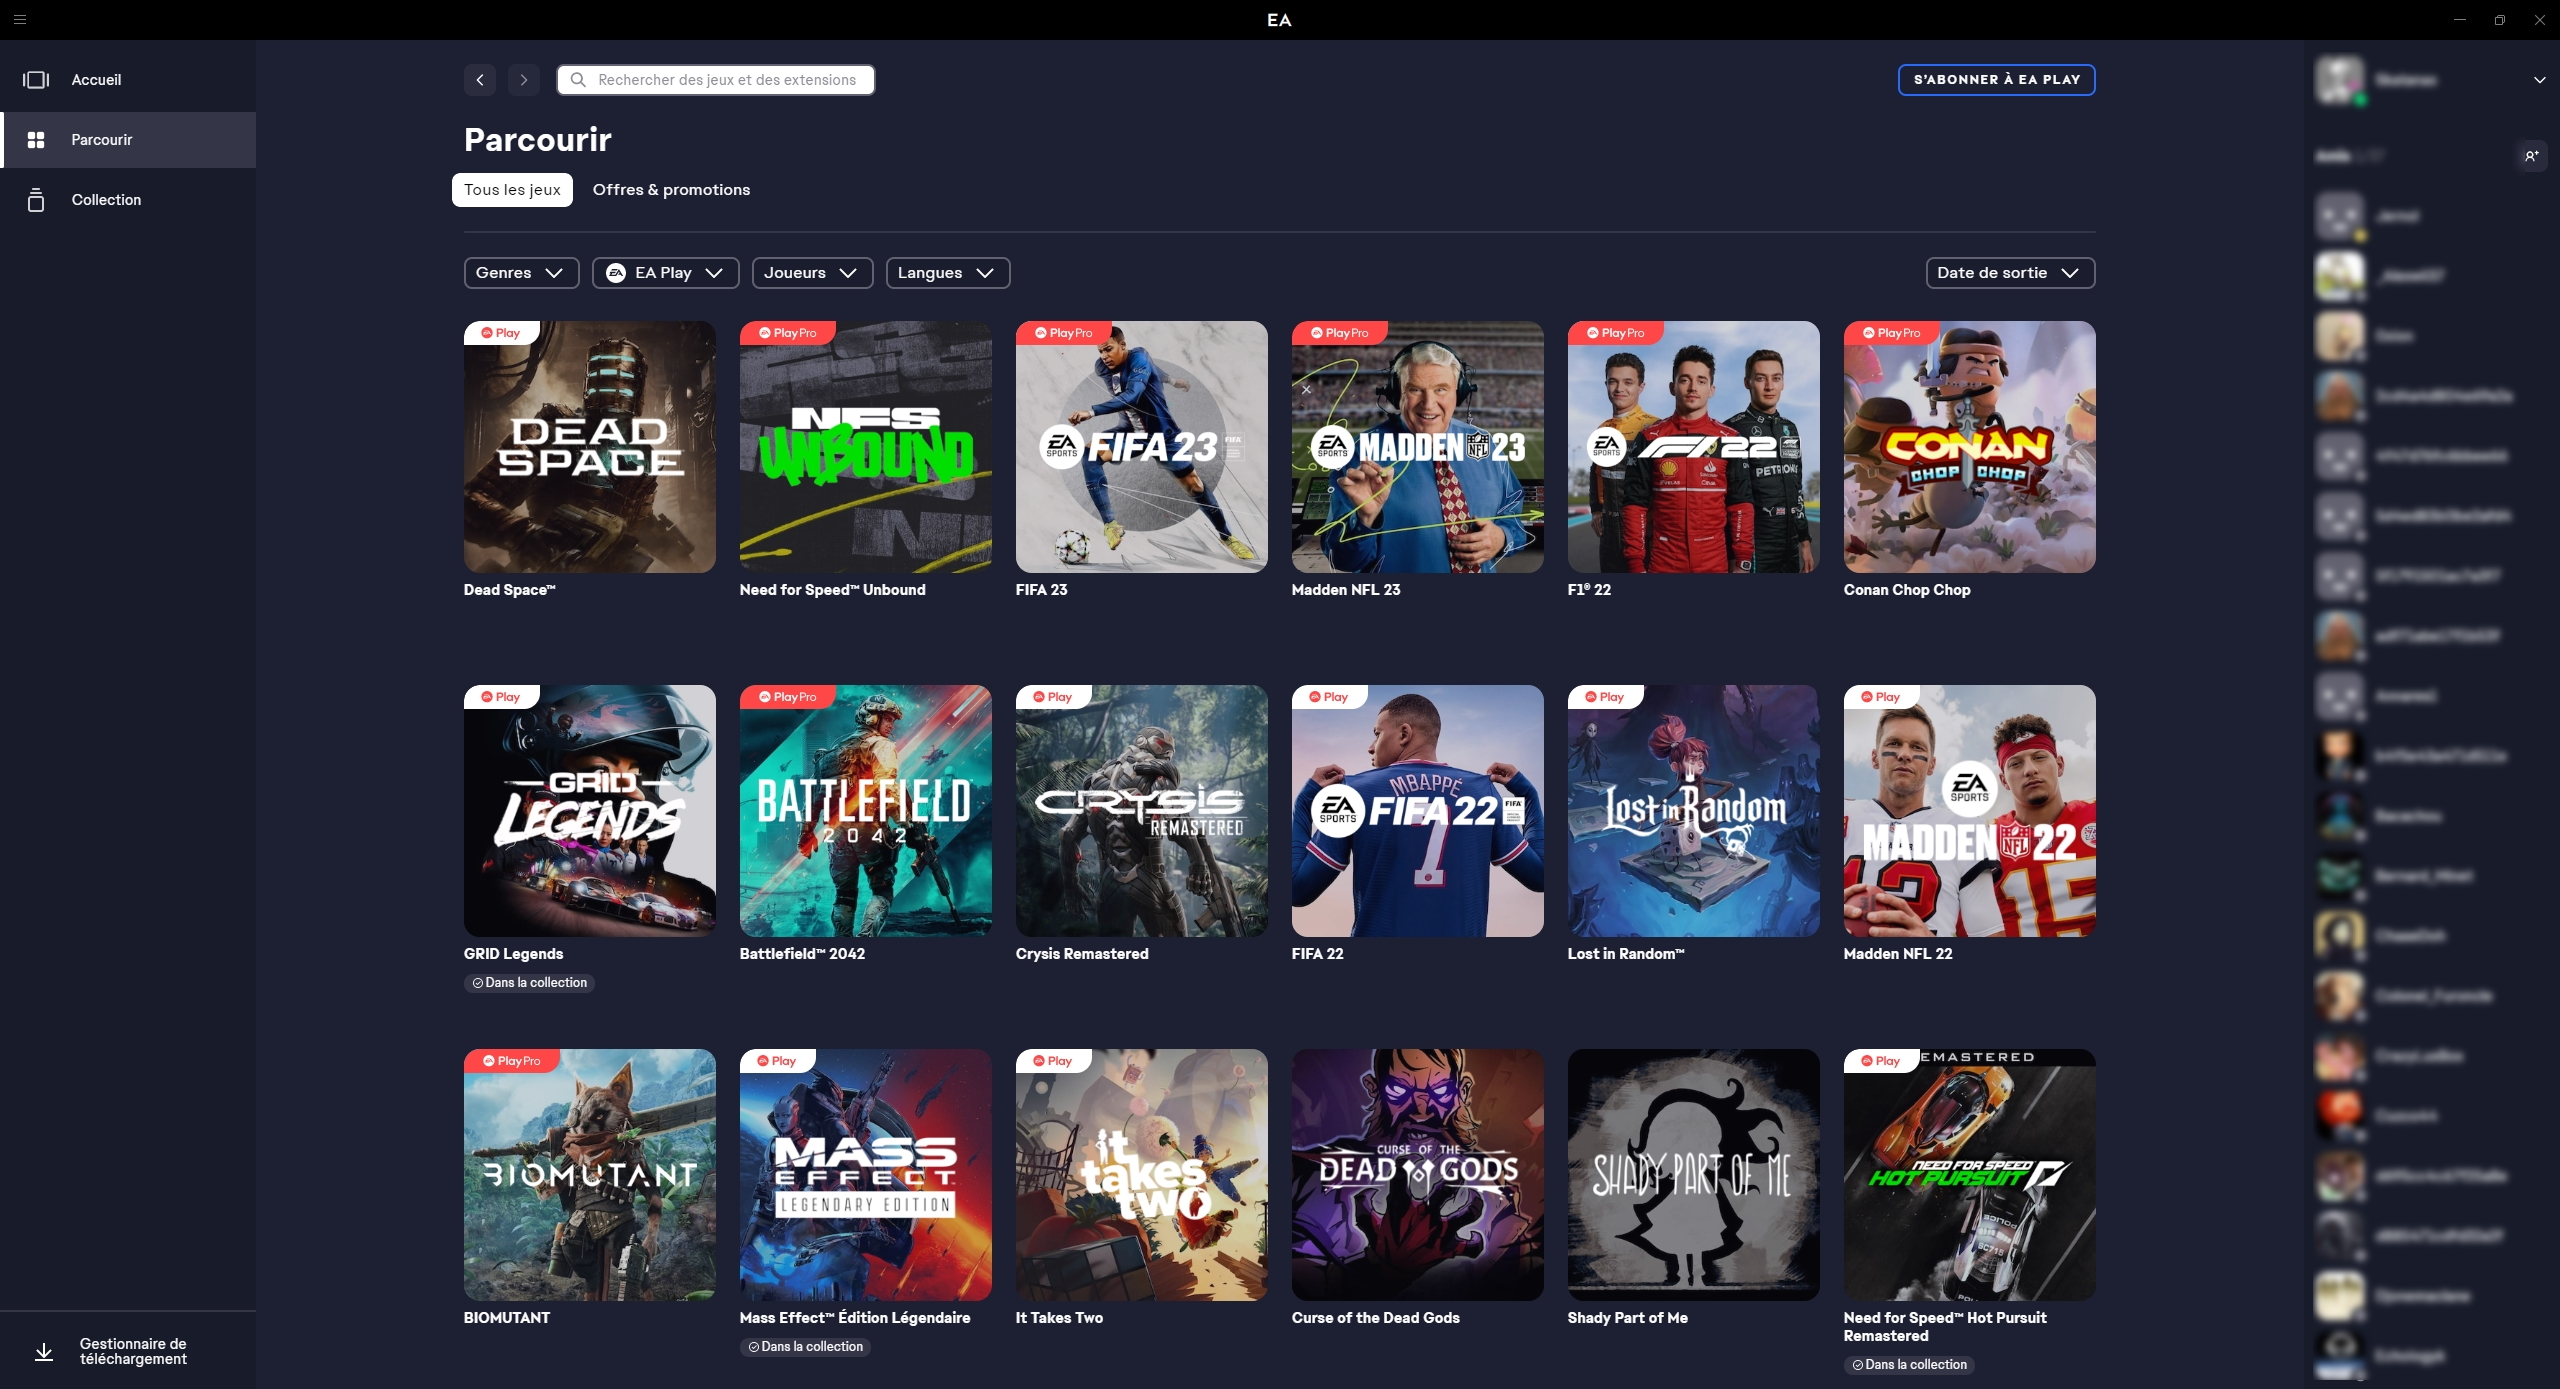This screenshot has height=1389, width=2560.
Task: Click the Dead Space game thumbnail
Action: (590, 446)
